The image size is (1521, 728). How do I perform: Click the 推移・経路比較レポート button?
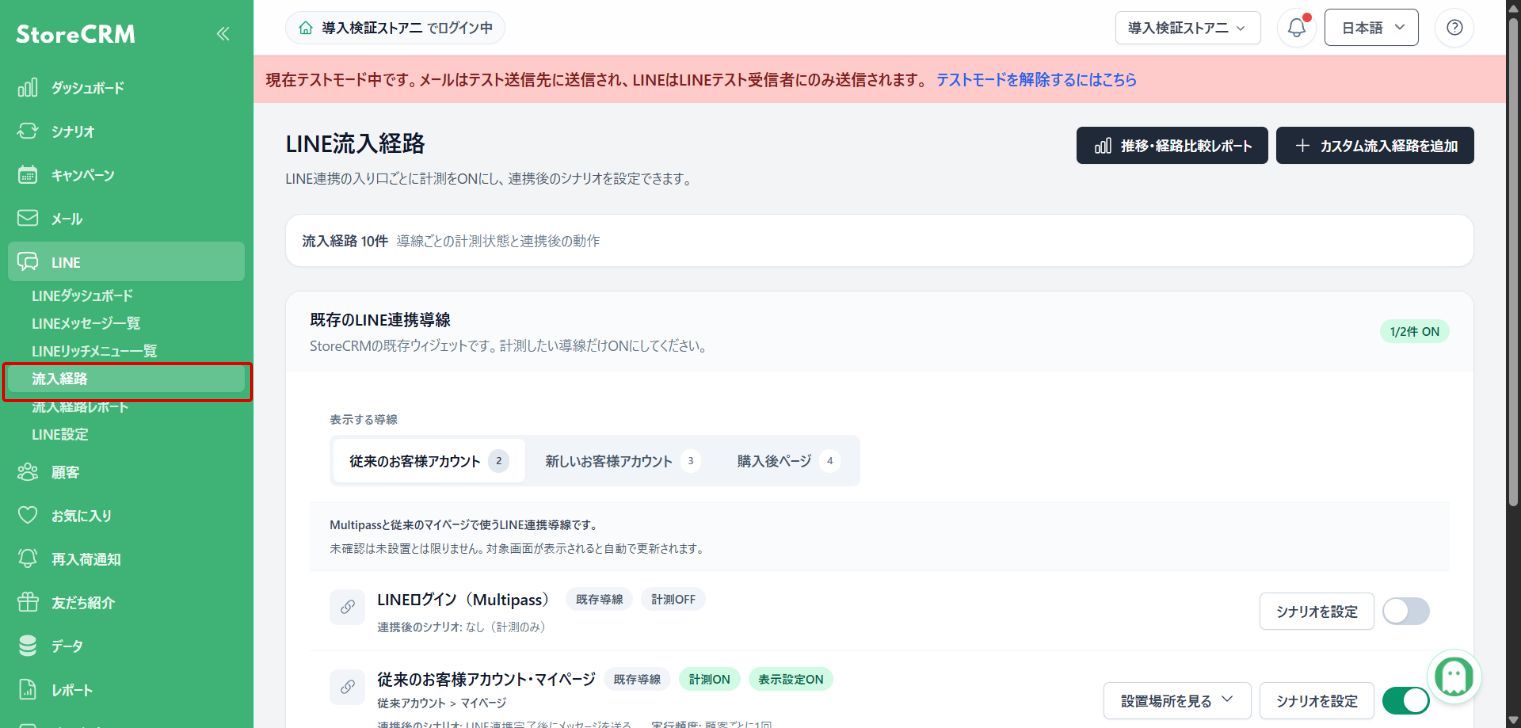click(1172, 145)
